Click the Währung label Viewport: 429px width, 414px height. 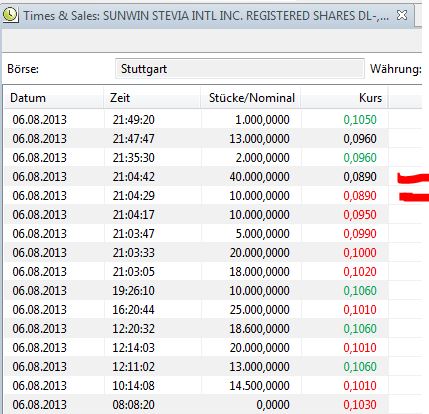(x=396, y=69)
